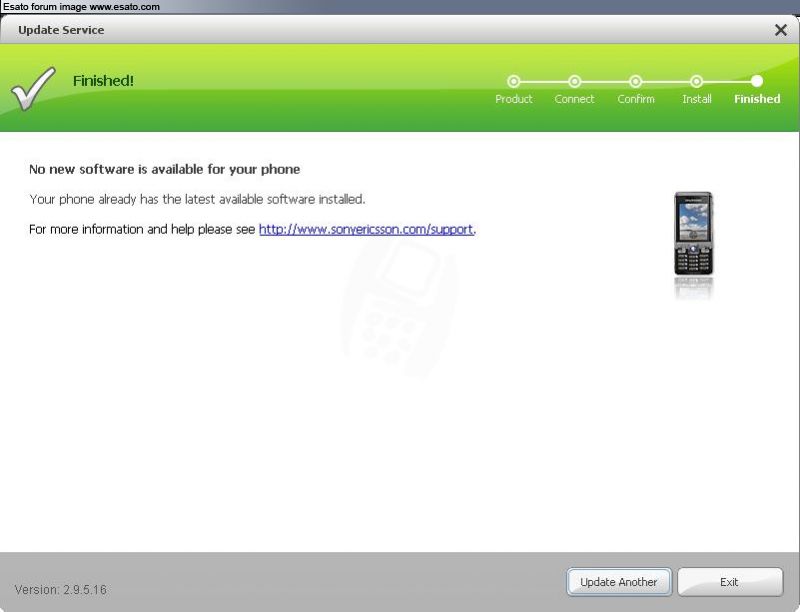This screenshot has width=800, height=612.
Task: Click the Update Another button
Action: pos(618,582)
